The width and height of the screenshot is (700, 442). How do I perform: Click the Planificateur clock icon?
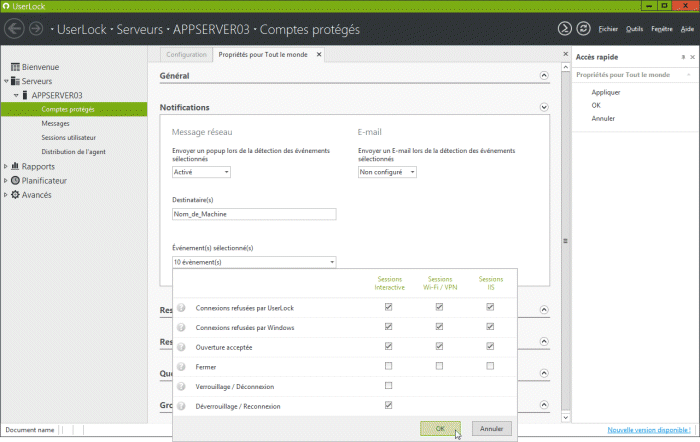15,180
